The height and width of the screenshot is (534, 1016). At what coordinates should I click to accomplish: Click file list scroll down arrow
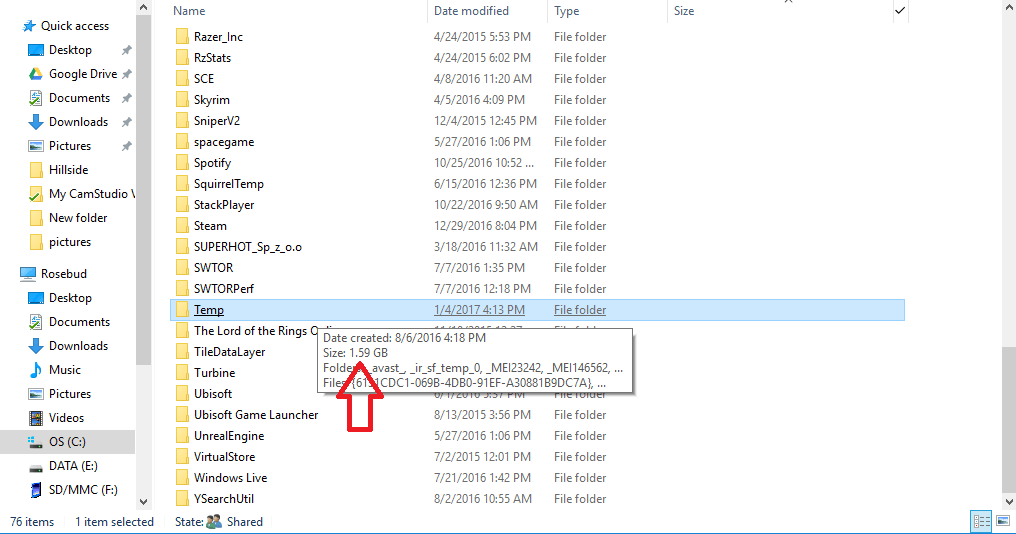1009,502
